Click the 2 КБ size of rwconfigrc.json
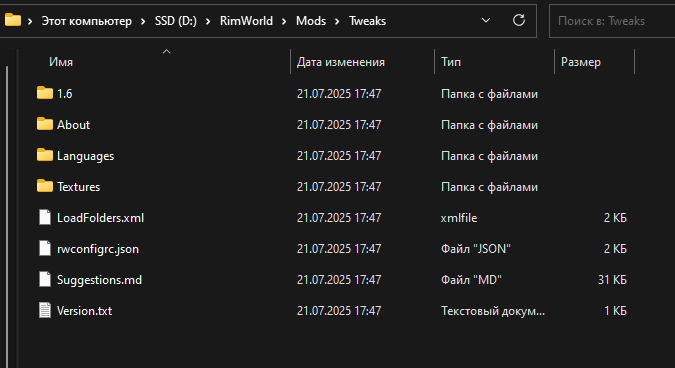Viewport: 675px width, 368px height. [615, 249]
